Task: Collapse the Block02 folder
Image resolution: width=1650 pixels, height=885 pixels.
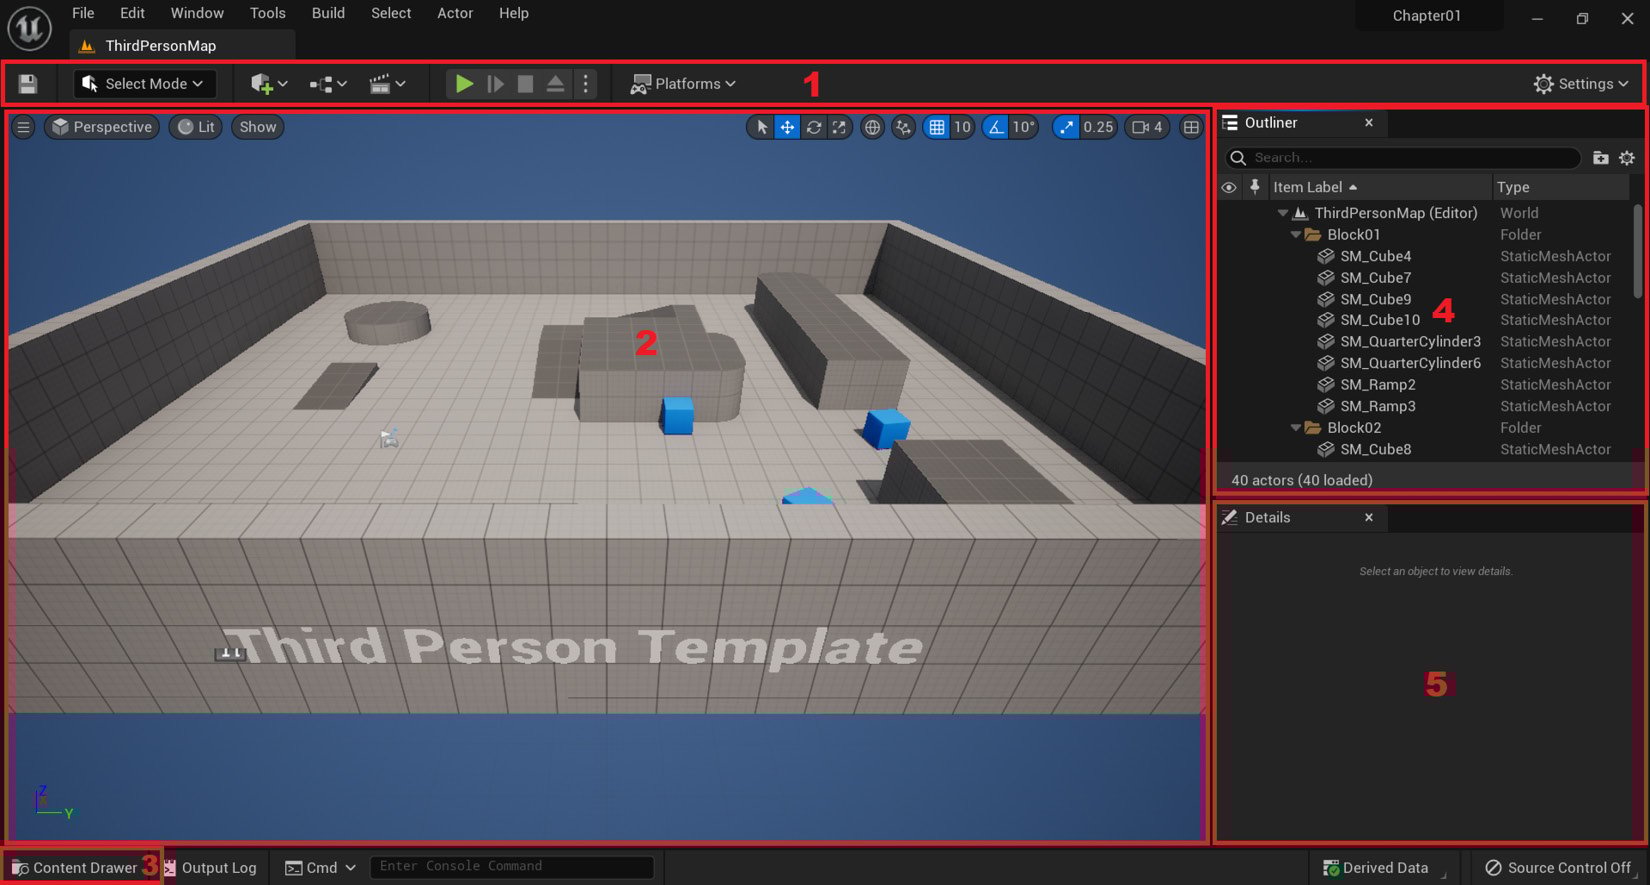Action: (x=1296, y=428)
